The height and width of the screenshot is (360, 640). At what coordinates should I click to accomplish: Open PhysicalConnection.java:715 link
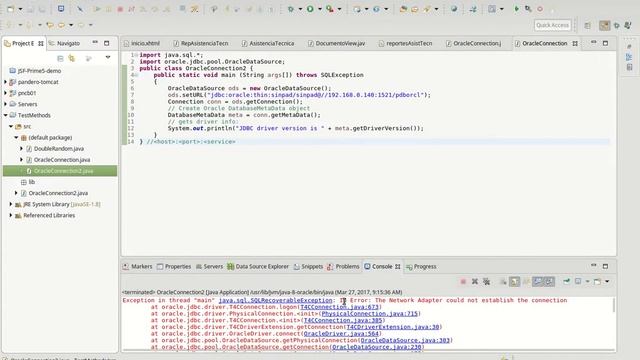coord(370,314)
